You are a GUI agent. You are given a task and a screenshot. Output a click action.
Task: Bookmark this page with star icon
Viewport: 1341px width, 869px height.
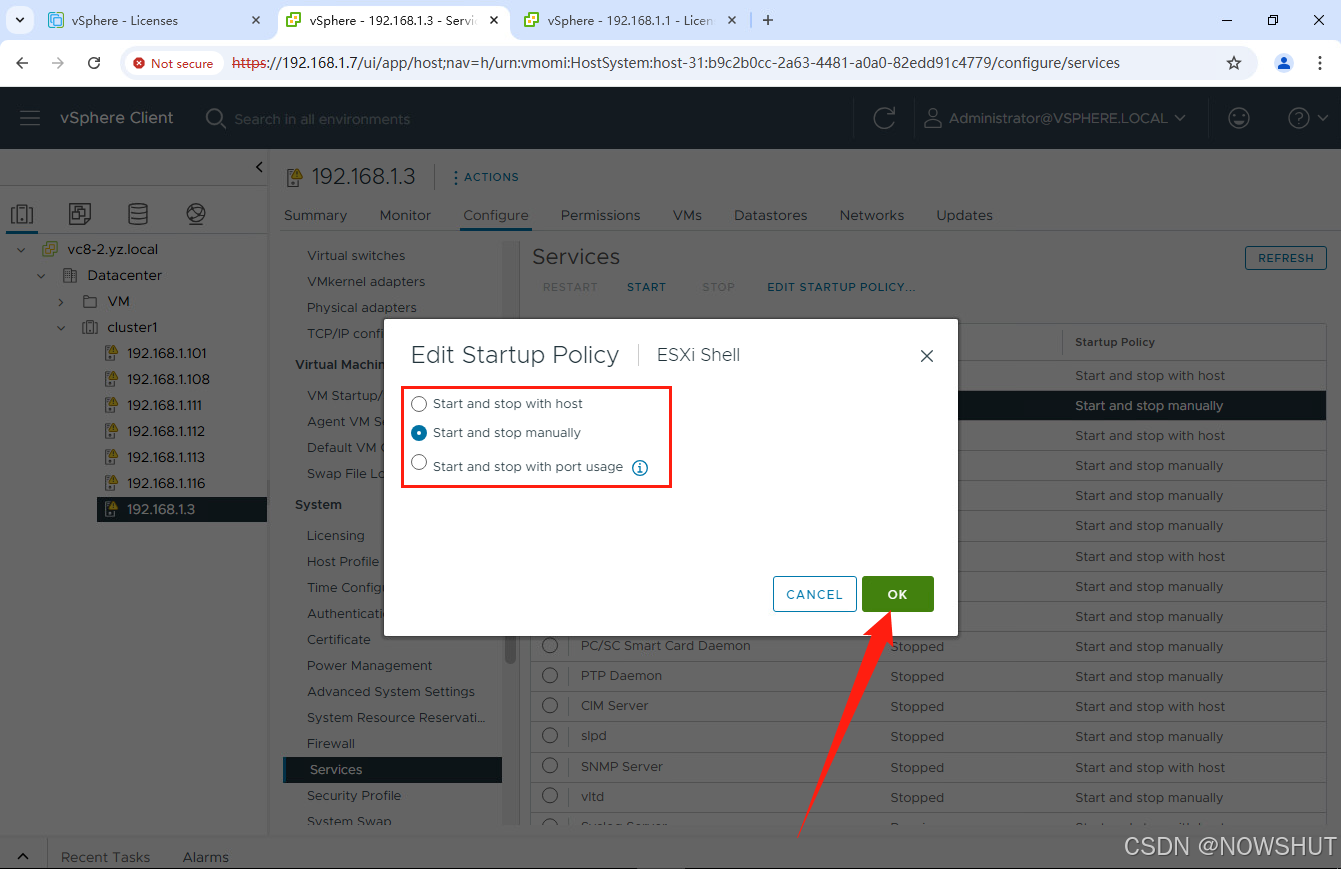tap(1234, 63)
